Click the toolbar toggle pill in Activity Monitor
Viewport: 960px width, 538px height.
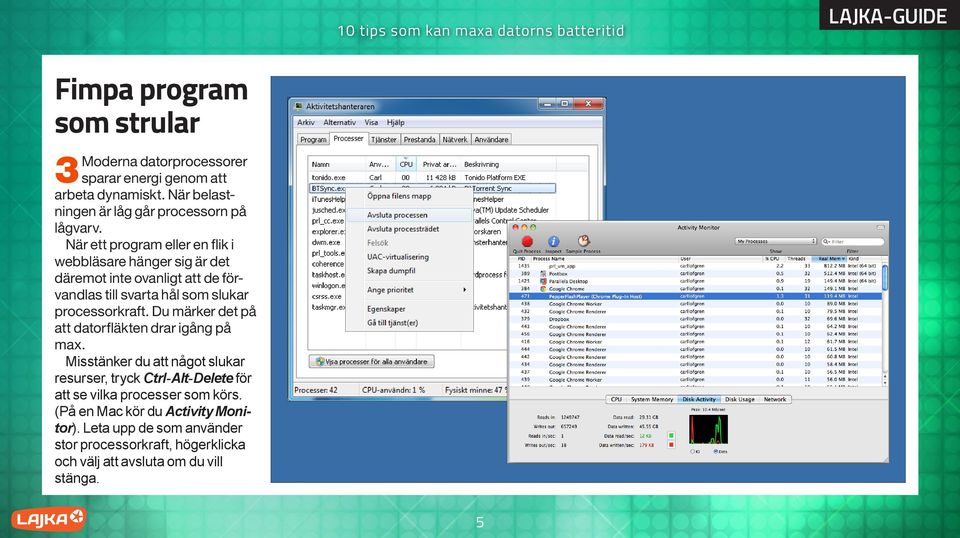pyautogui.click(x=880, y=228)
